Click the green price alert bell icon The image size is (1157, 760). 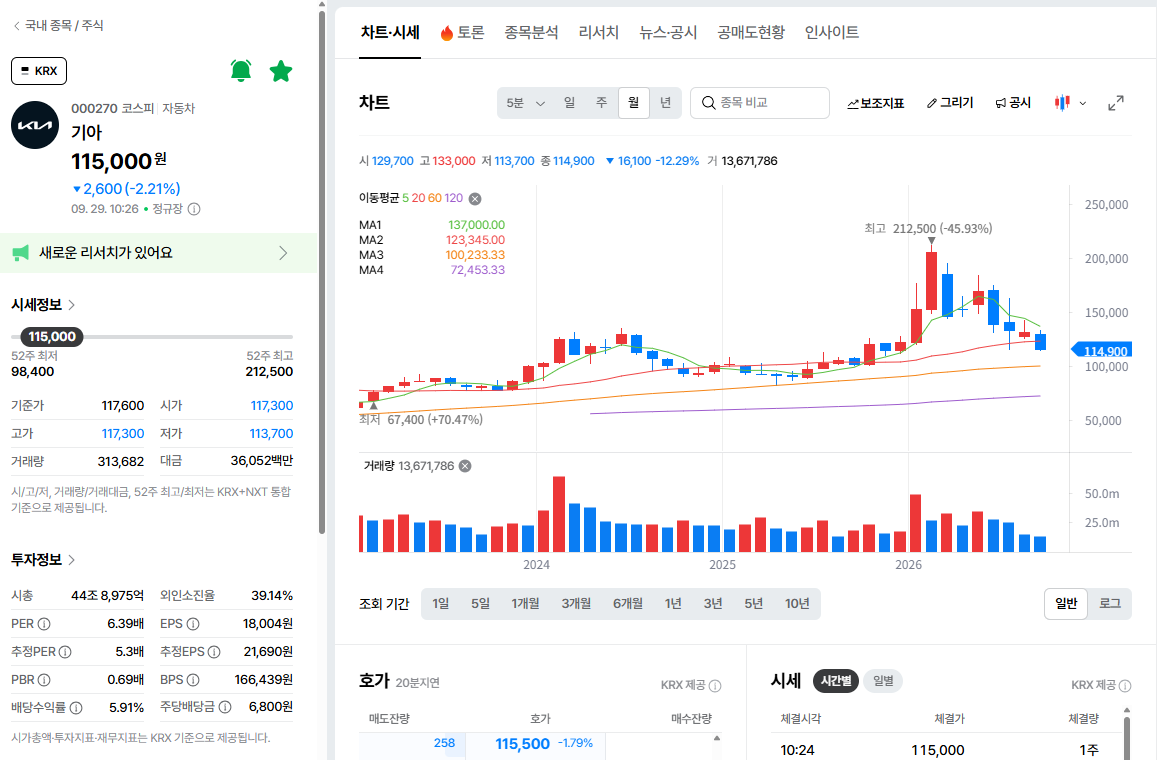click(x=241, y=71)
